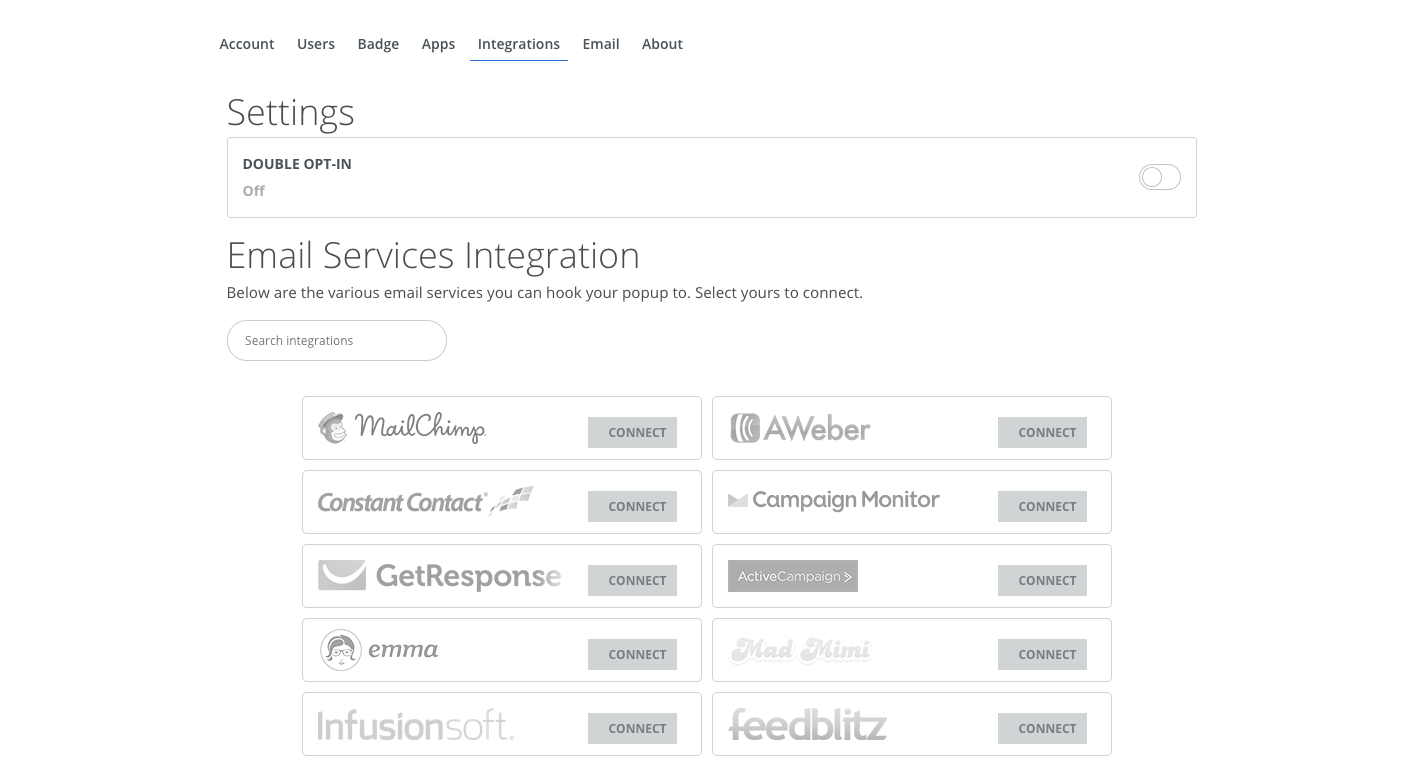This screenshot has height=759, width=1424.
Task: Click the Email Services Integration heading
Action: tap(433, 255)
